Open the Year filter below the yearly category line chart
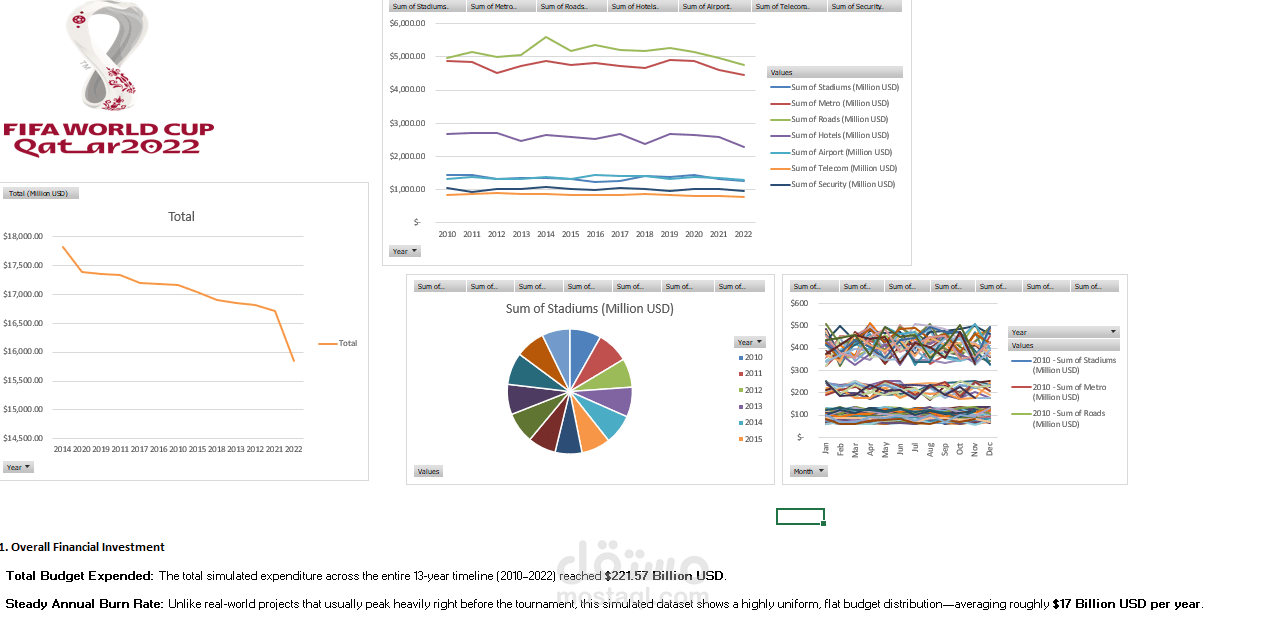This screenshot has height=622, width=1267. coord(405,251)
